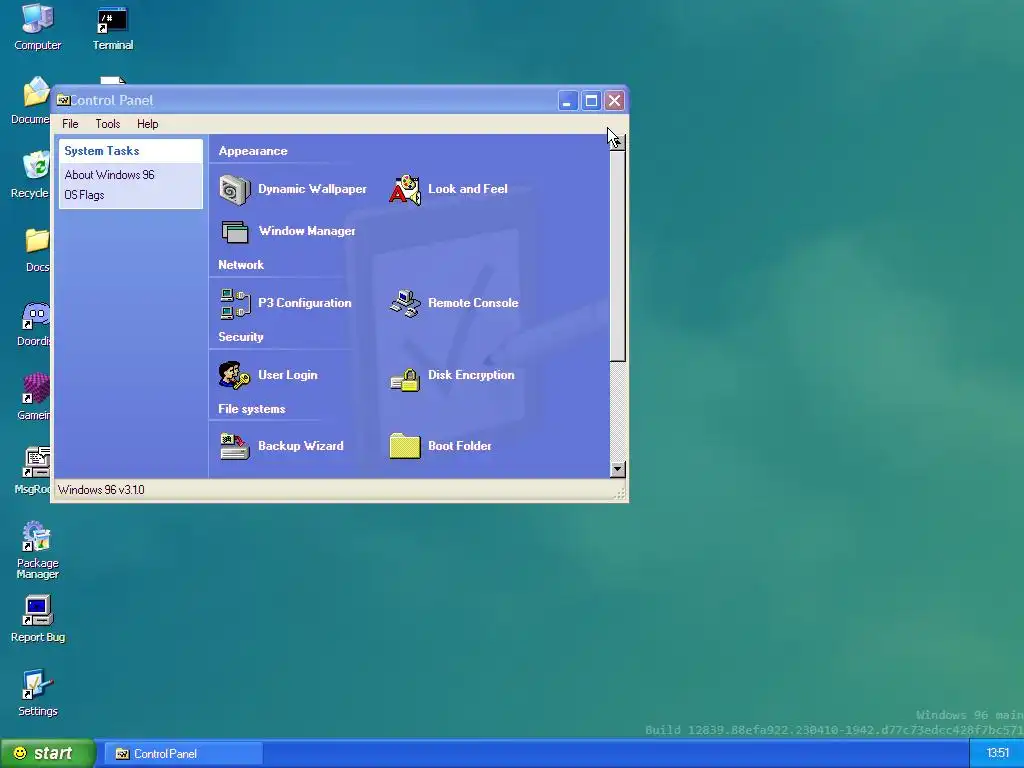Open the File menu
1024x768 pixels.
(70, 124)
